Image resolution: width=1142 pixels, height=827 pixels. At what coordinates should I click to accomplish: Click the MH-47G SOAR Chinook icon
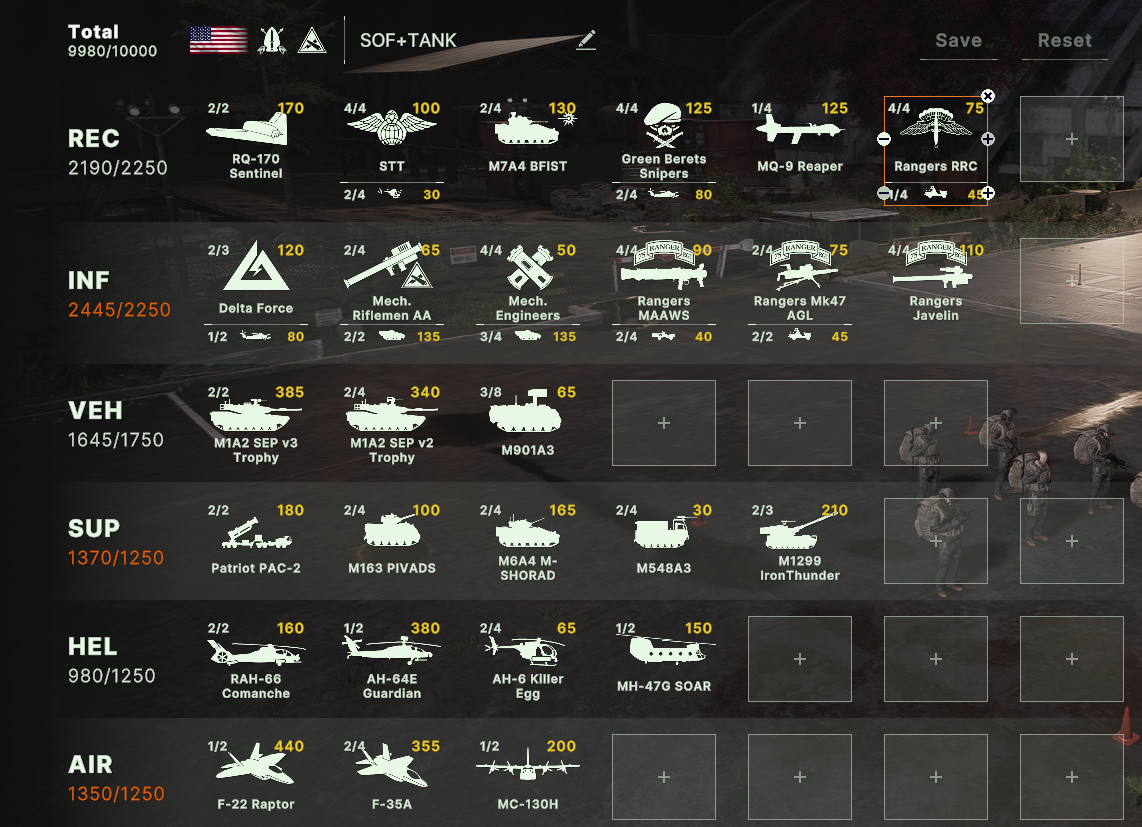(665, 649)
